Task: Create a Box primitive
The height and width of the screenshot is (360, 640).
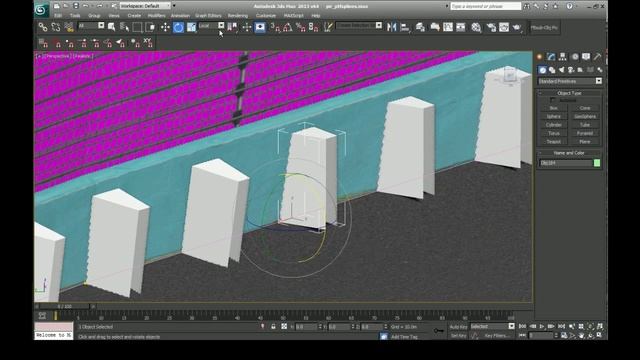Action: point(553,108)
